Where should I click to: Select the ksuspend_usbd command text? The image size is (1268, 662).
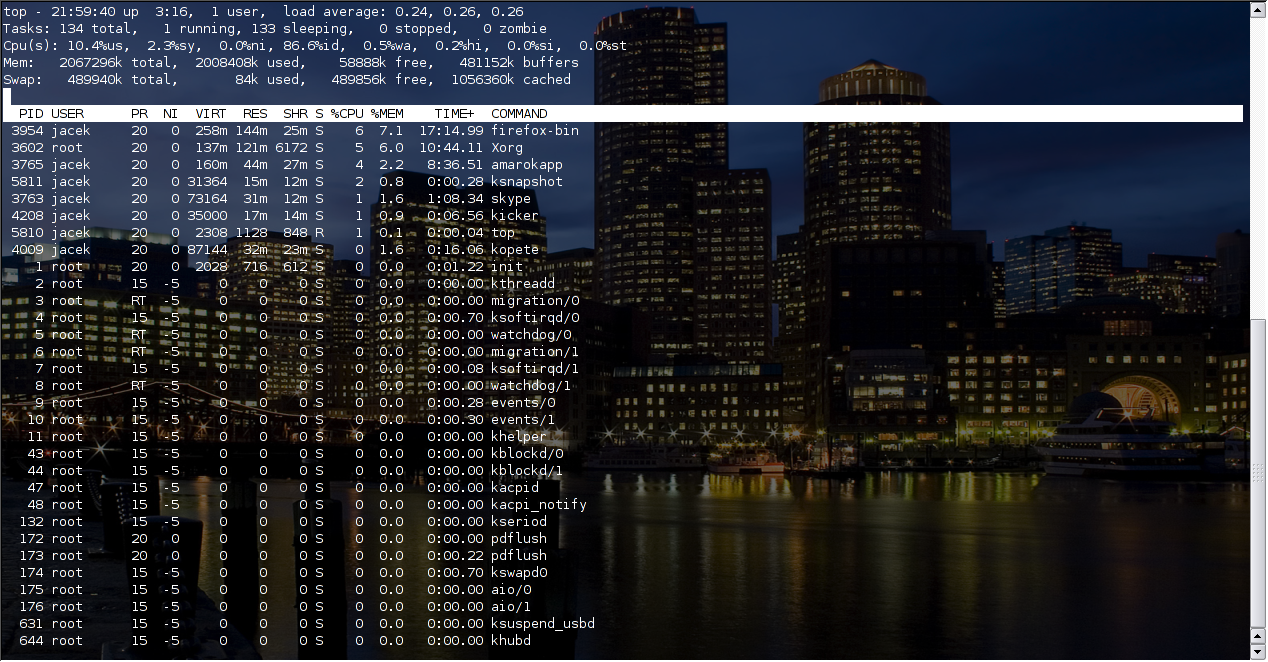(543, 624)
